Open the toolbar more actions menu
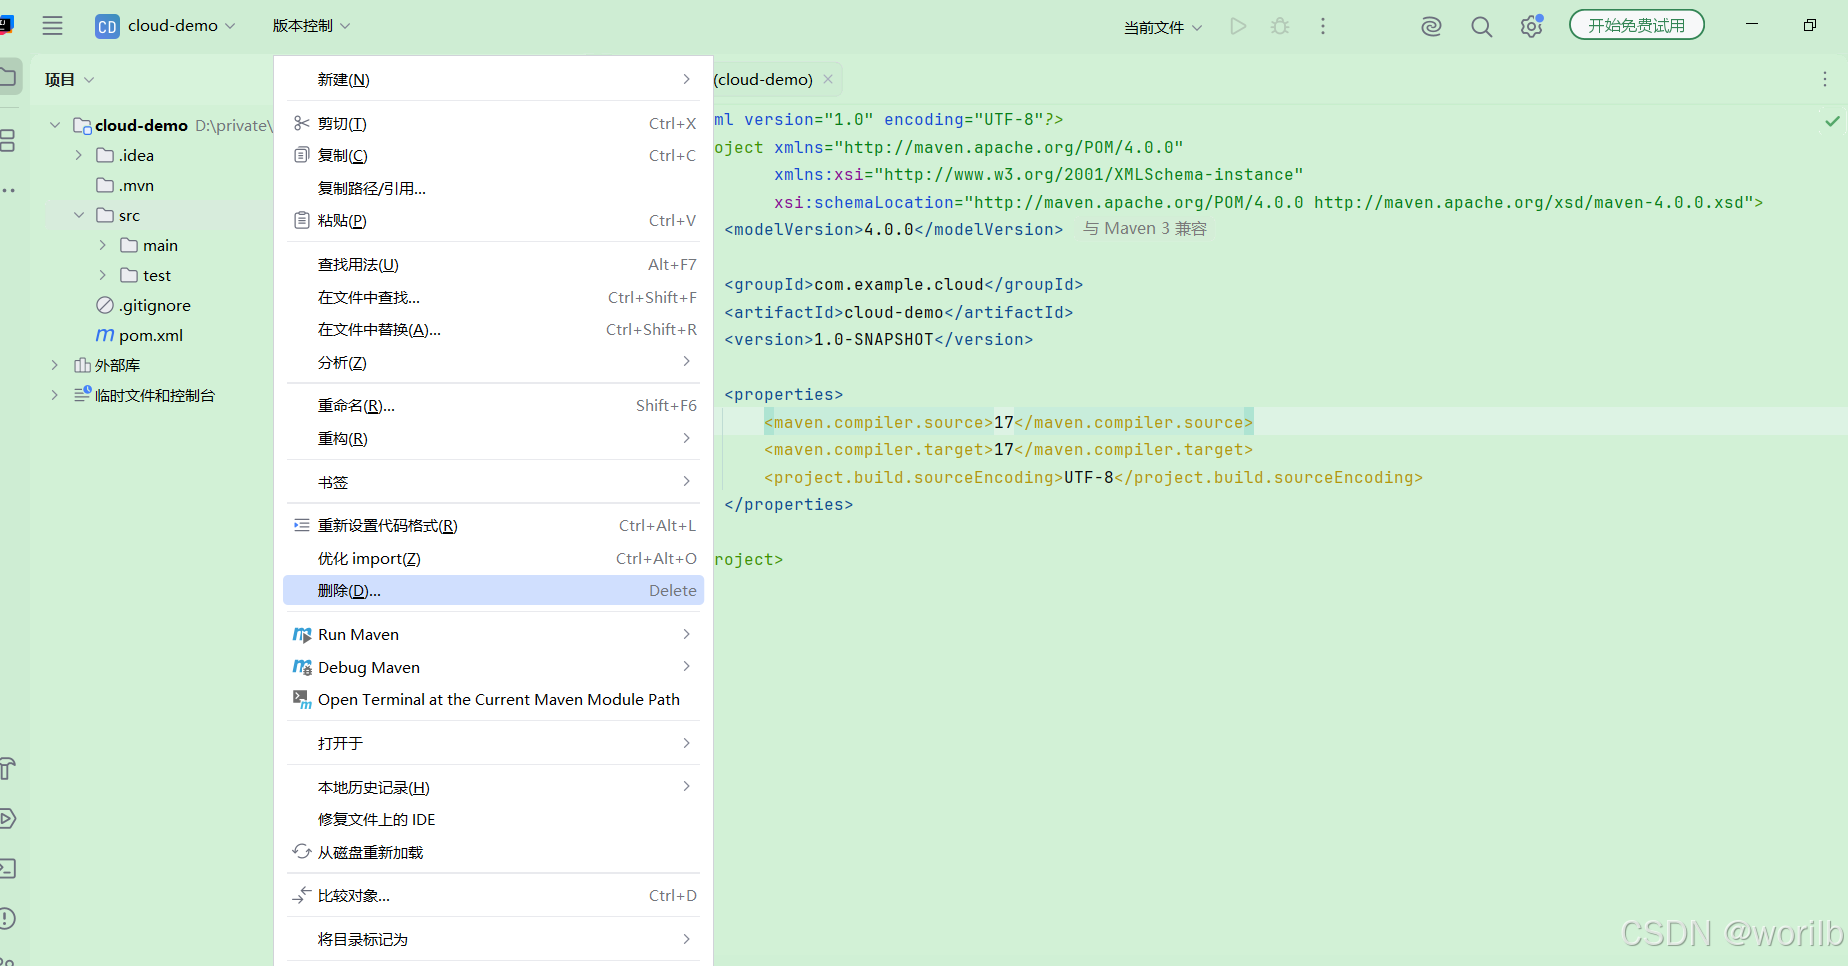The width and height of the screenshot is (1848, 966). [x=1323, y=26]
